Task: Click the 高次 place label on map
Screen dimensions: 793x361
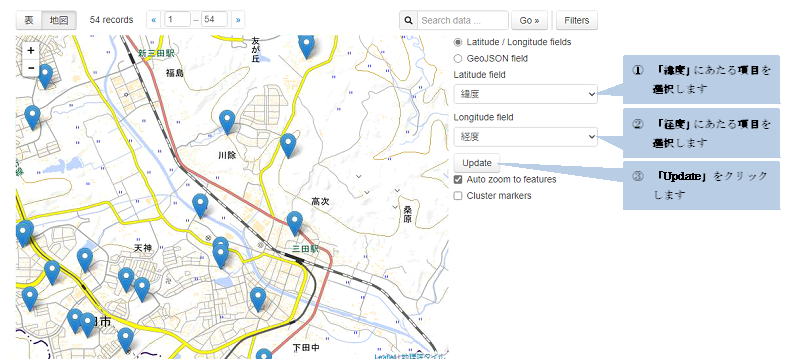Action: click(321, 201)
